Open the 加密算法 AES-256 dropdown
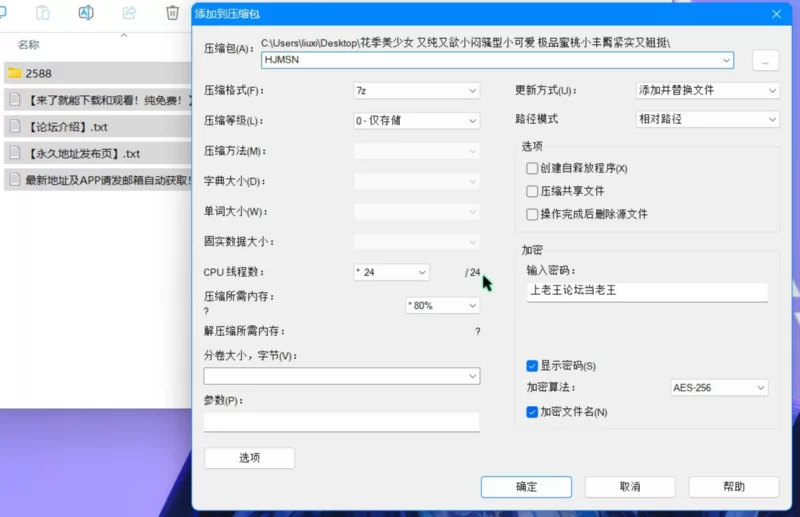The image size is (800, 517). (x=719, y=387)
